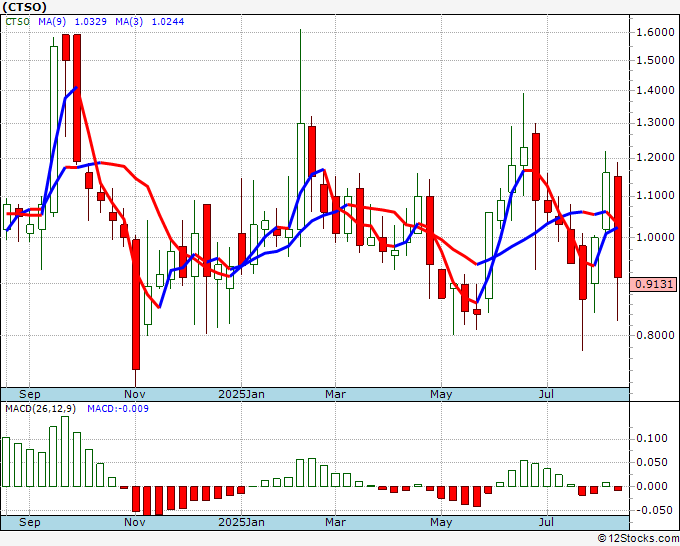The image size is (680, 546).
Task: Click the 1.4000 price axis label
Action: coord(655,90)
